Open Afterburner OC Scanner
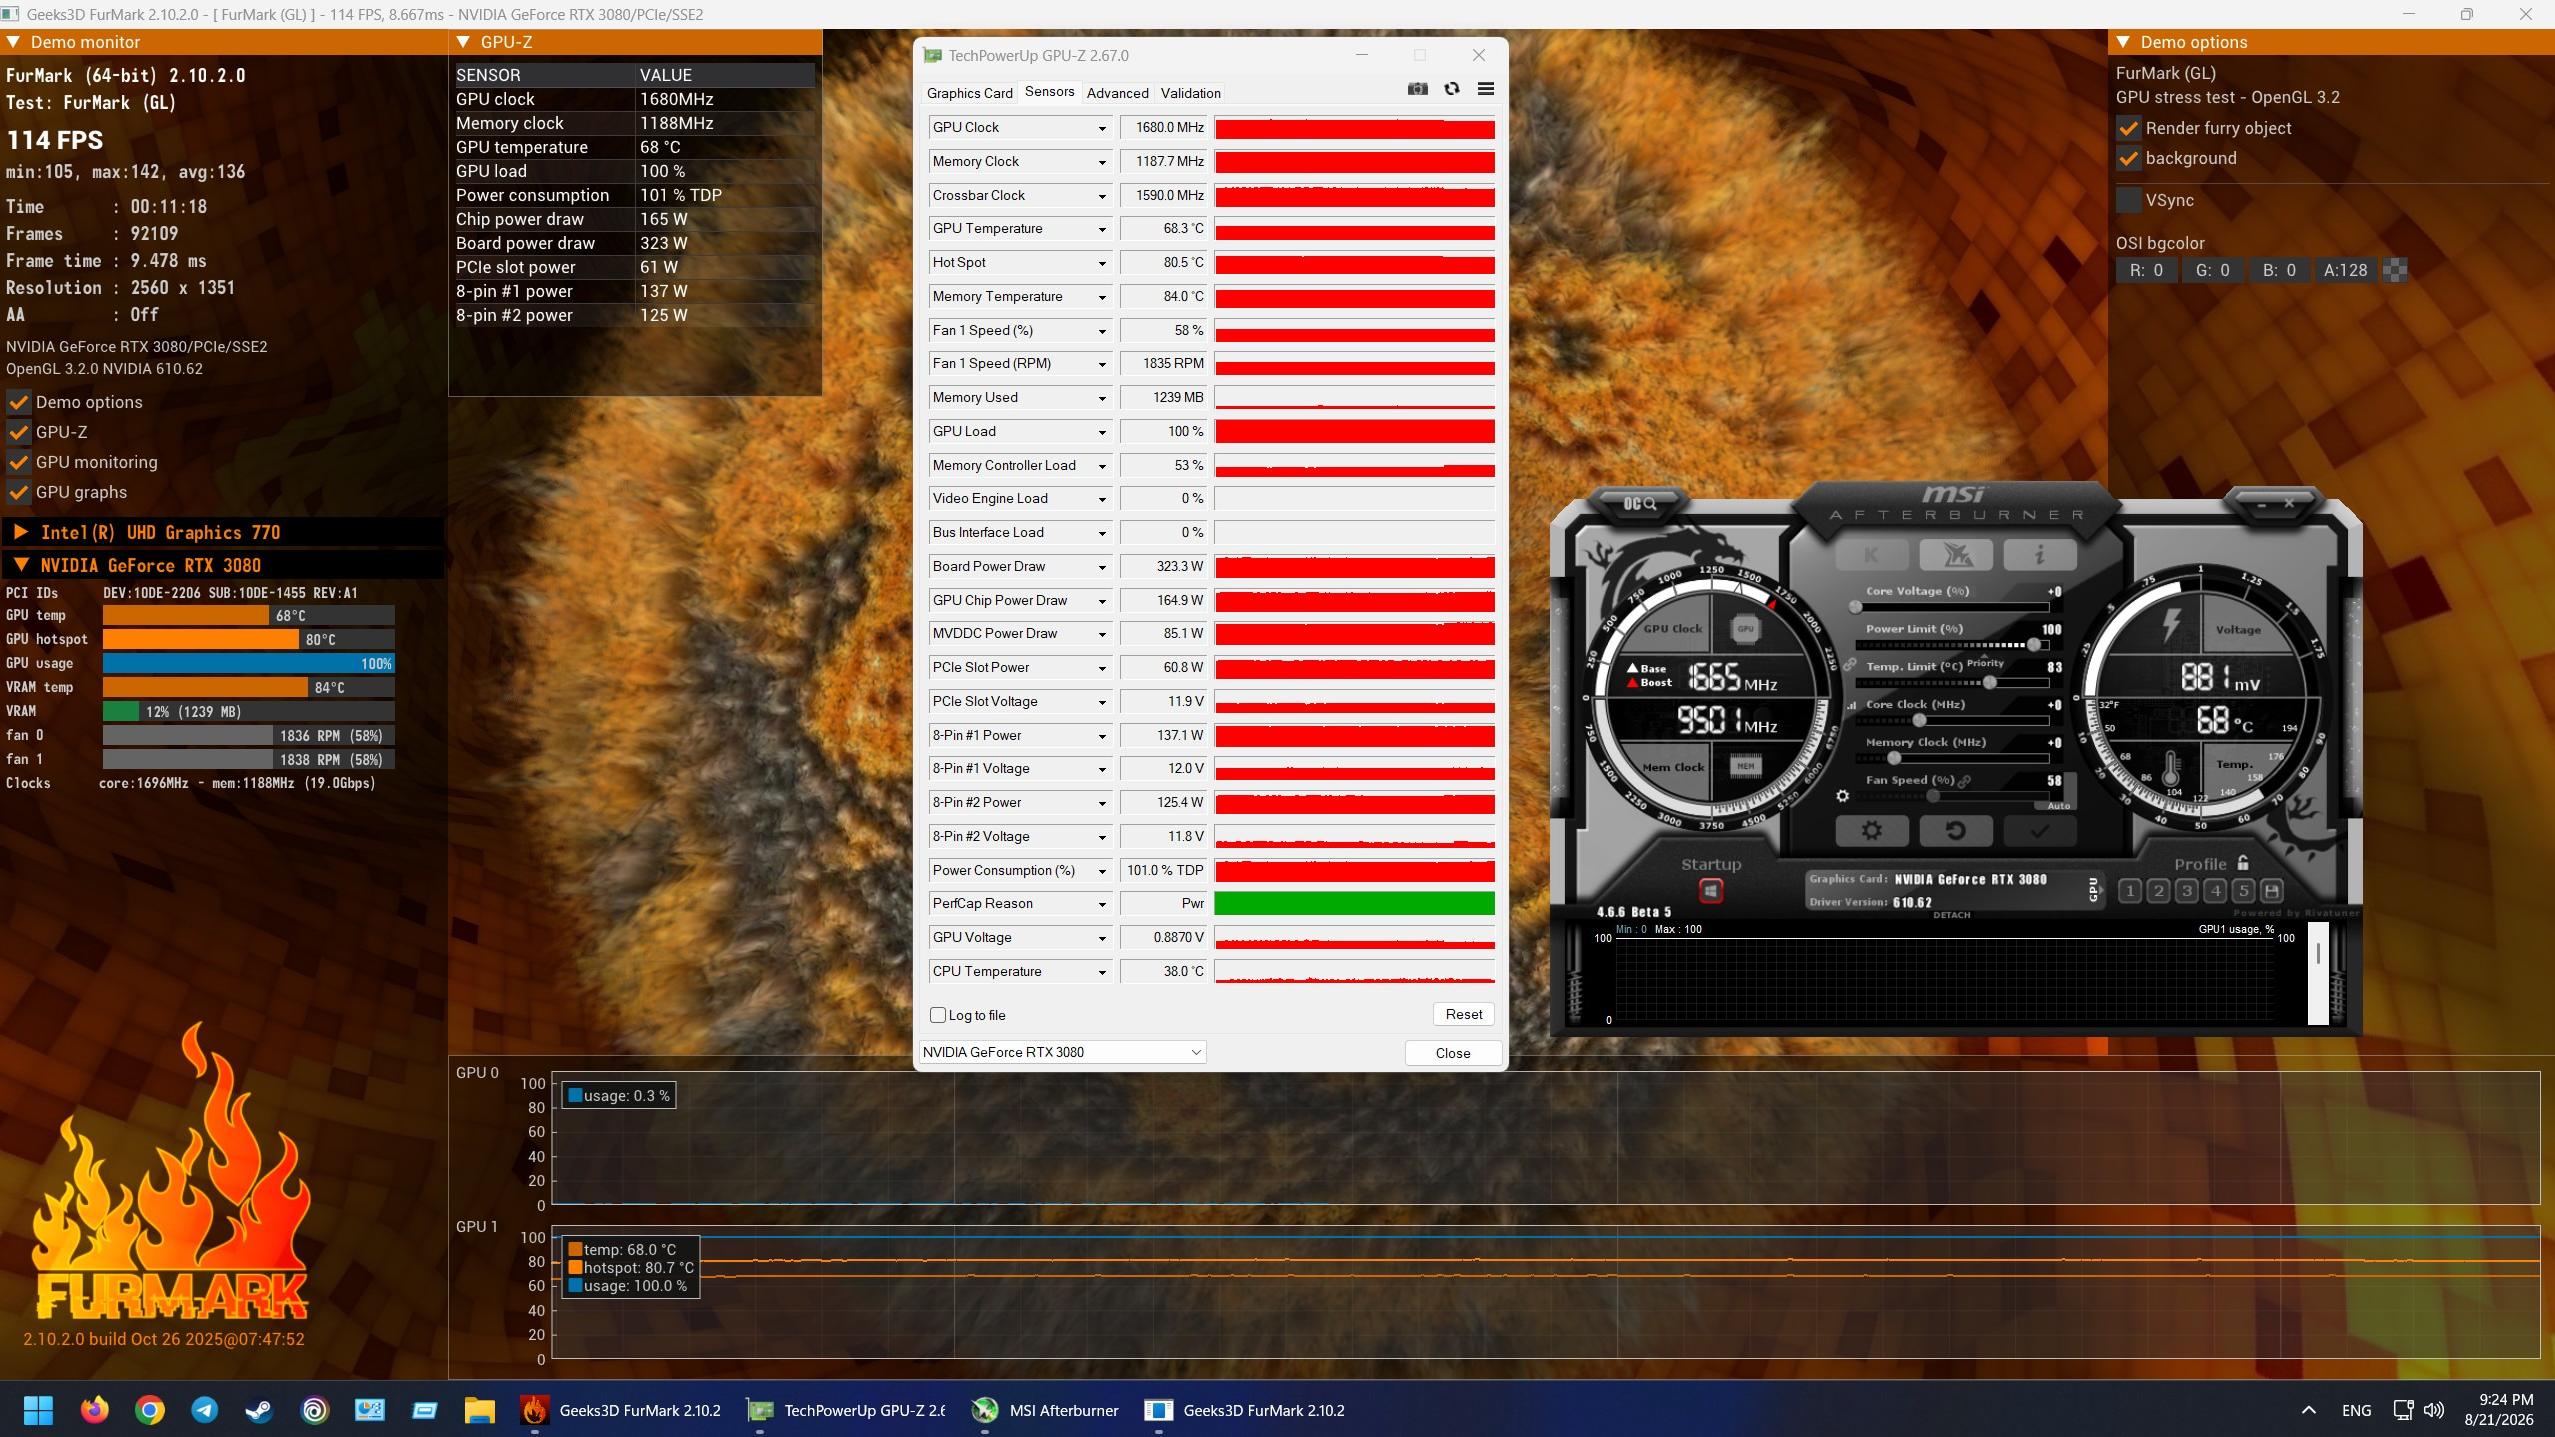 [1639, 503]
